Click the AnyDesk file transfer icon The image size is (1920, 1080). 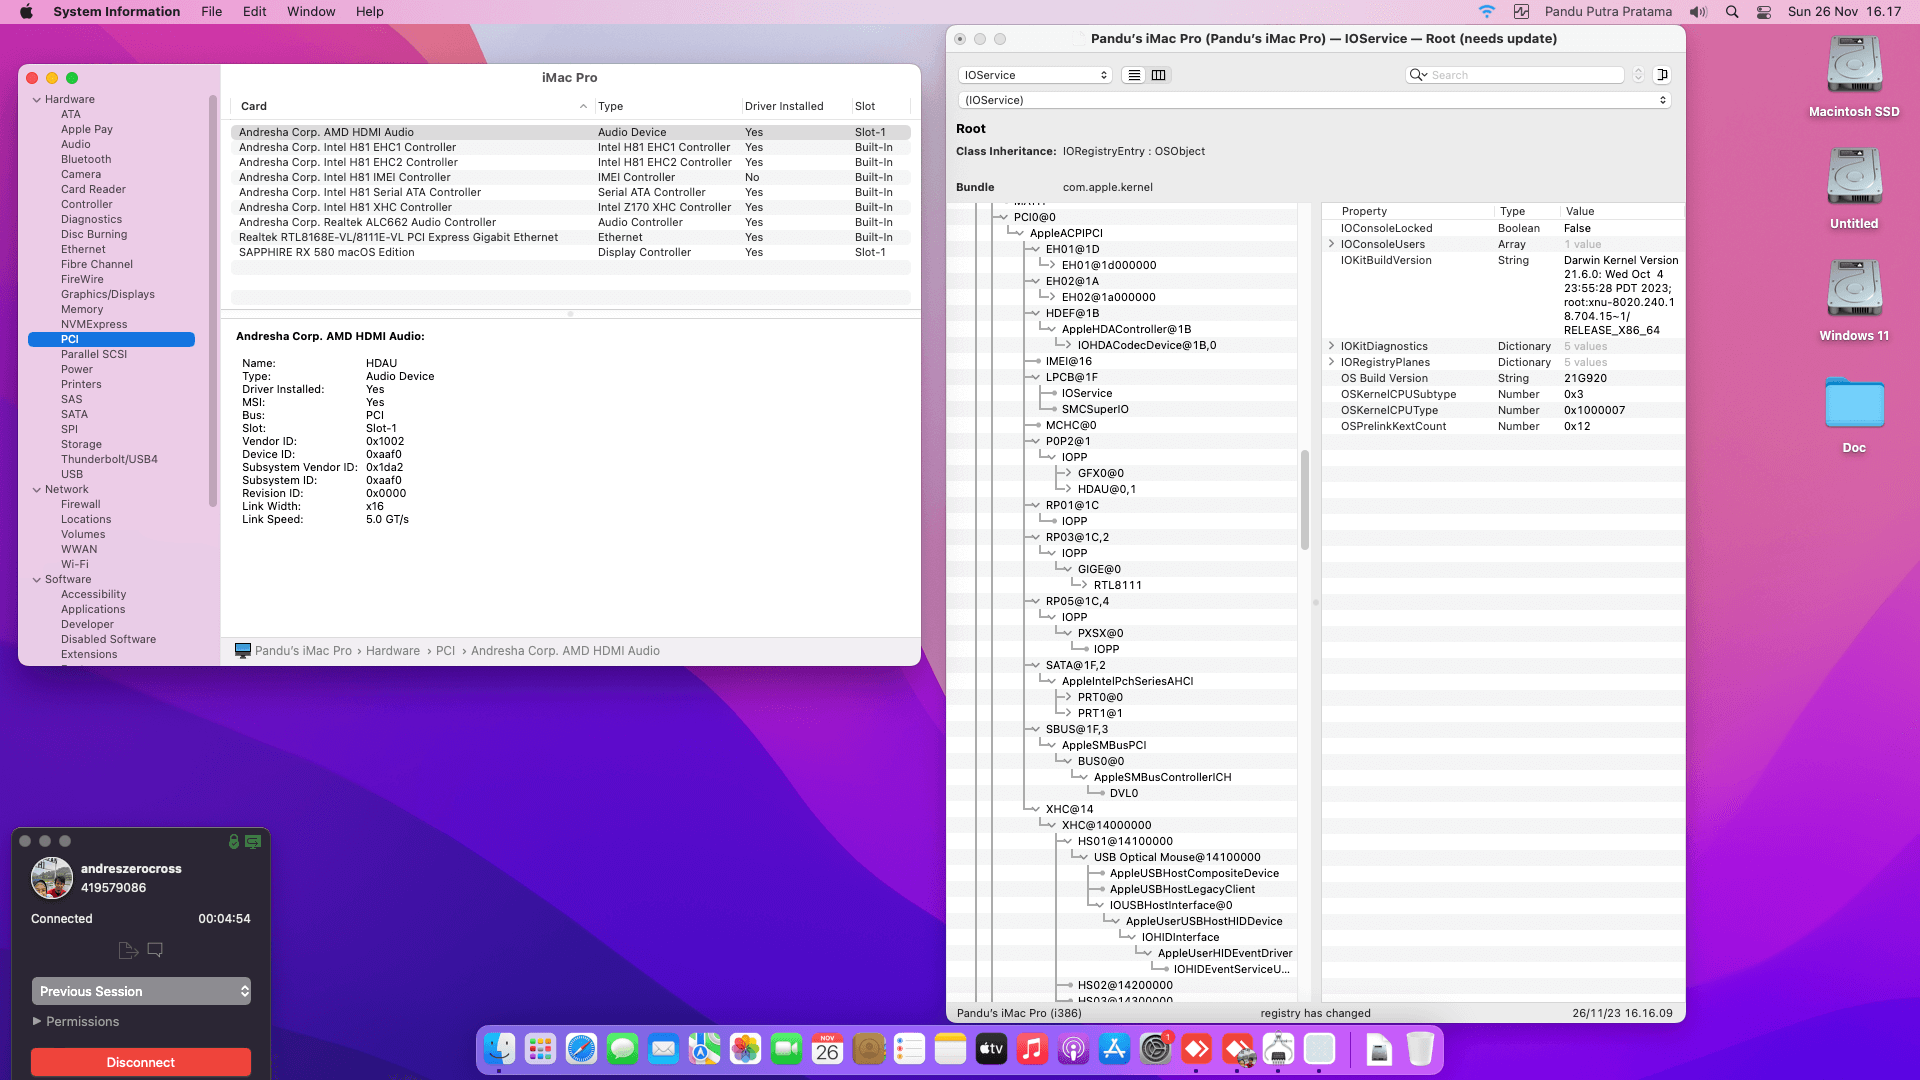(128, 950)
